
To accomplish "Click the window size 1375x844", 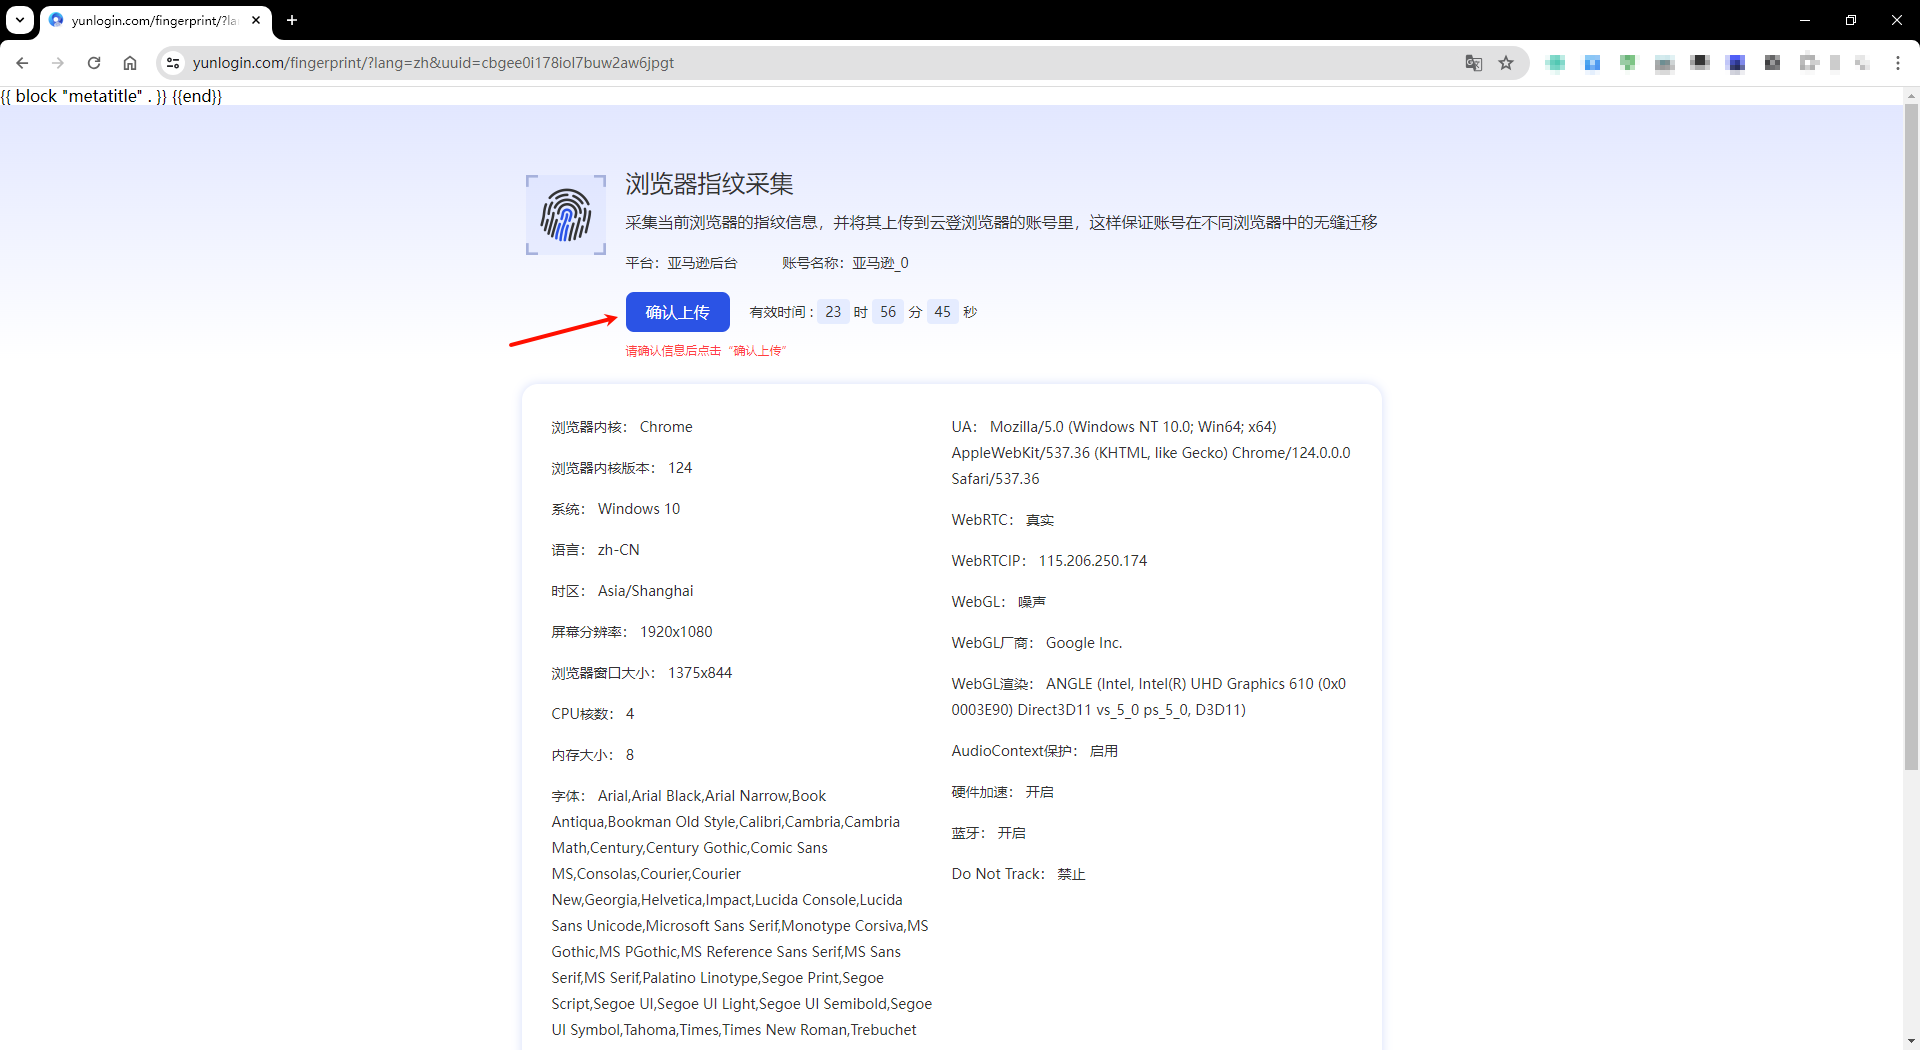I will pyautogui.click(x=700, y=673).
